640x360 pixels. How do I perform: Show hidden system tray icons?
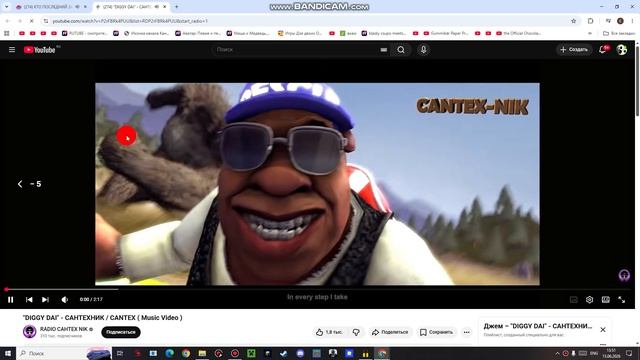(x=557, y=353)
